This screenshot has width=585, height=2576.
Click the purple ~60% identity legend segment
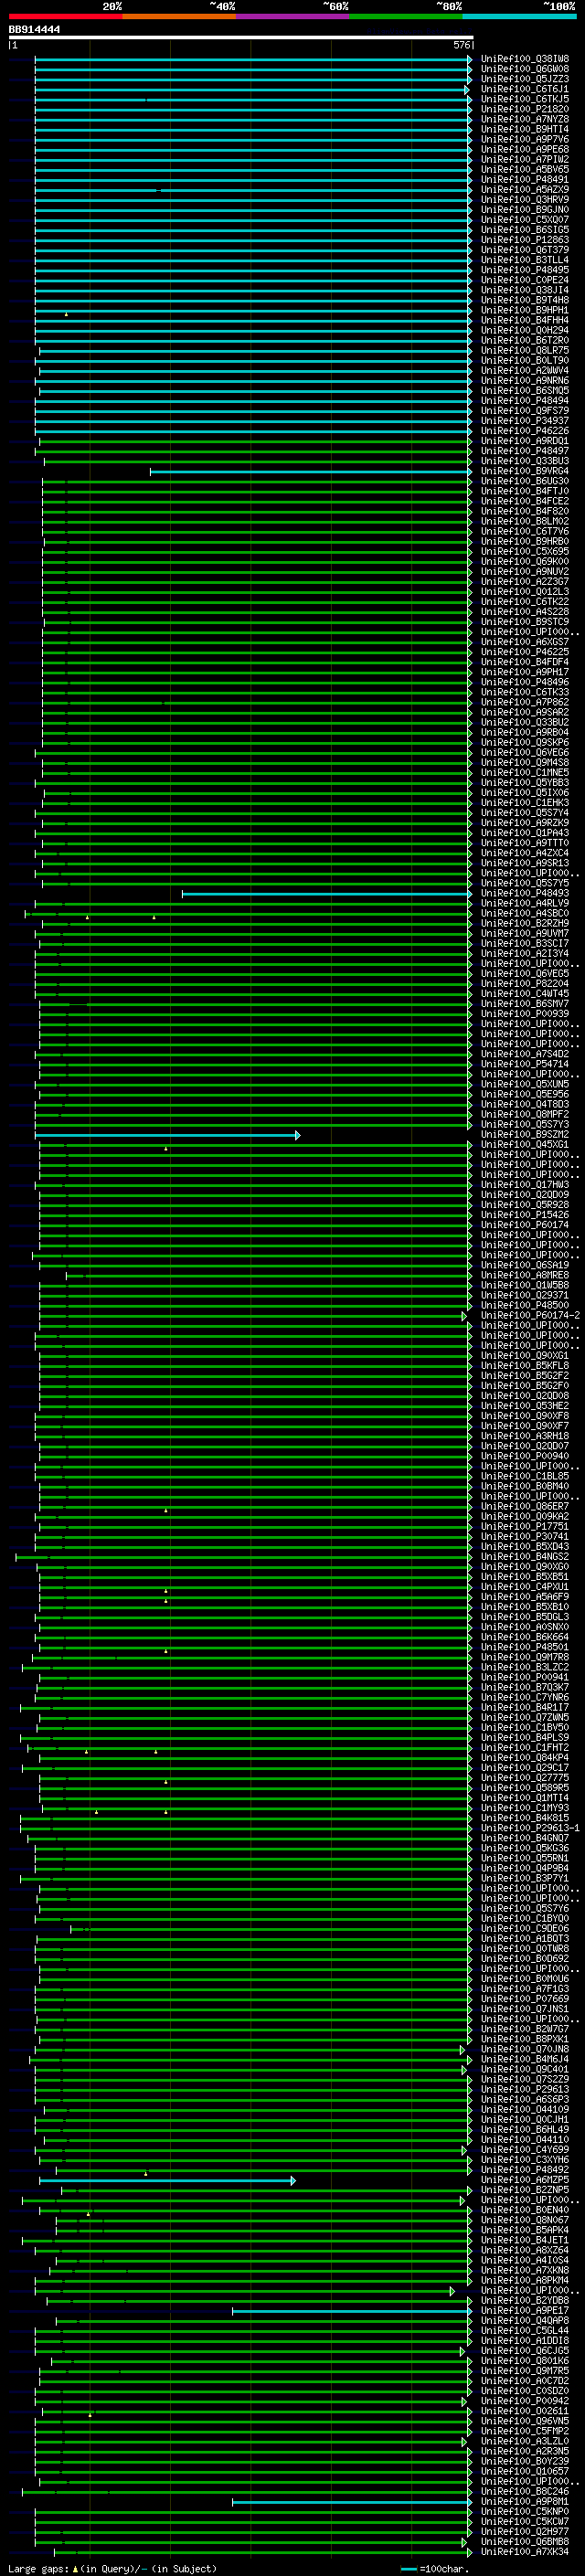pyautogui.click(x=293, y=16)
